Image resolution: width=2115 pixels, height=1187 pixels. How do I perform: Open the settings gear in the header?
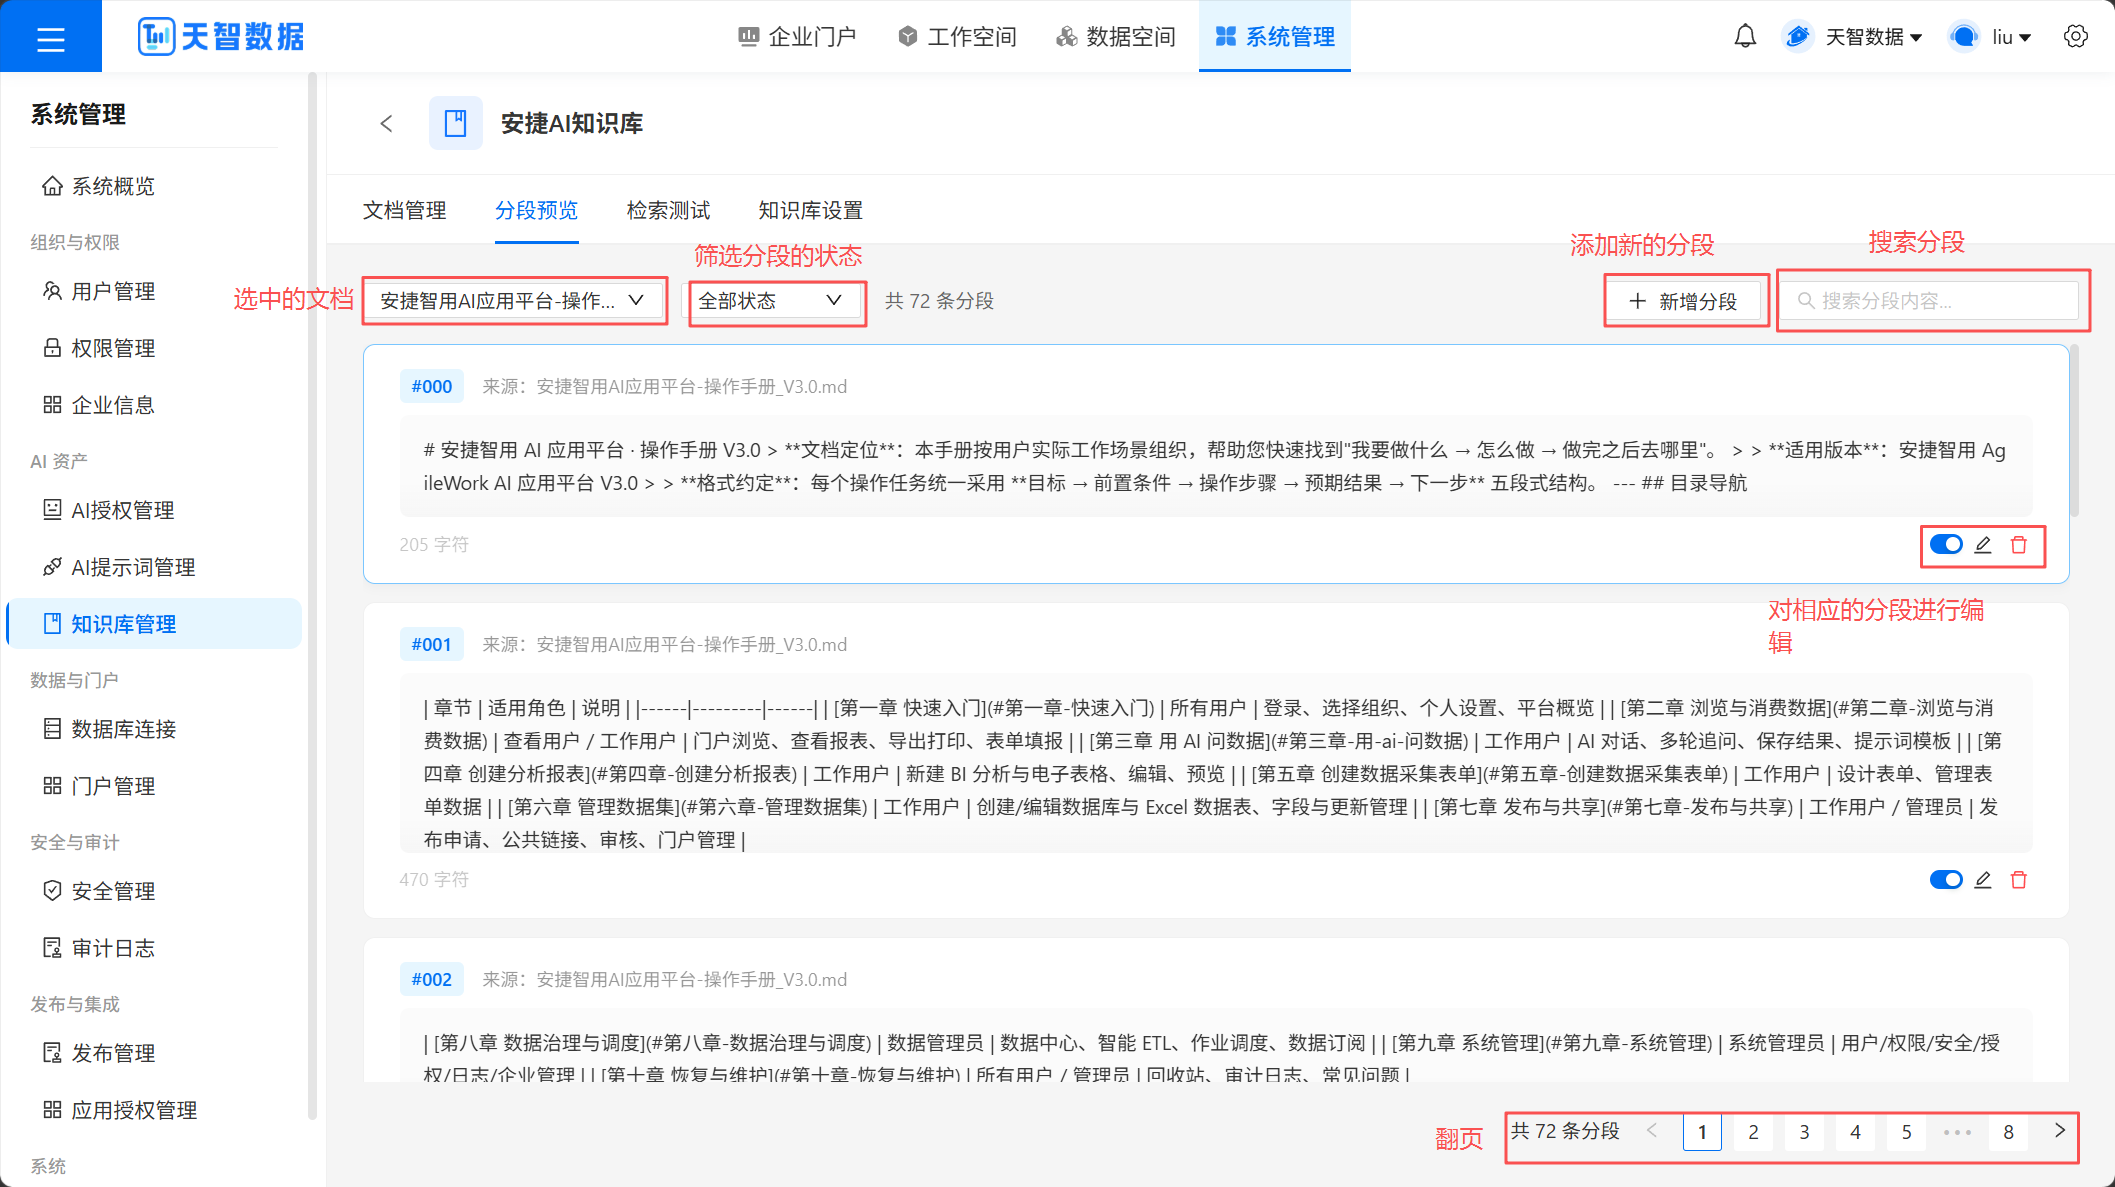(2076, 37)
